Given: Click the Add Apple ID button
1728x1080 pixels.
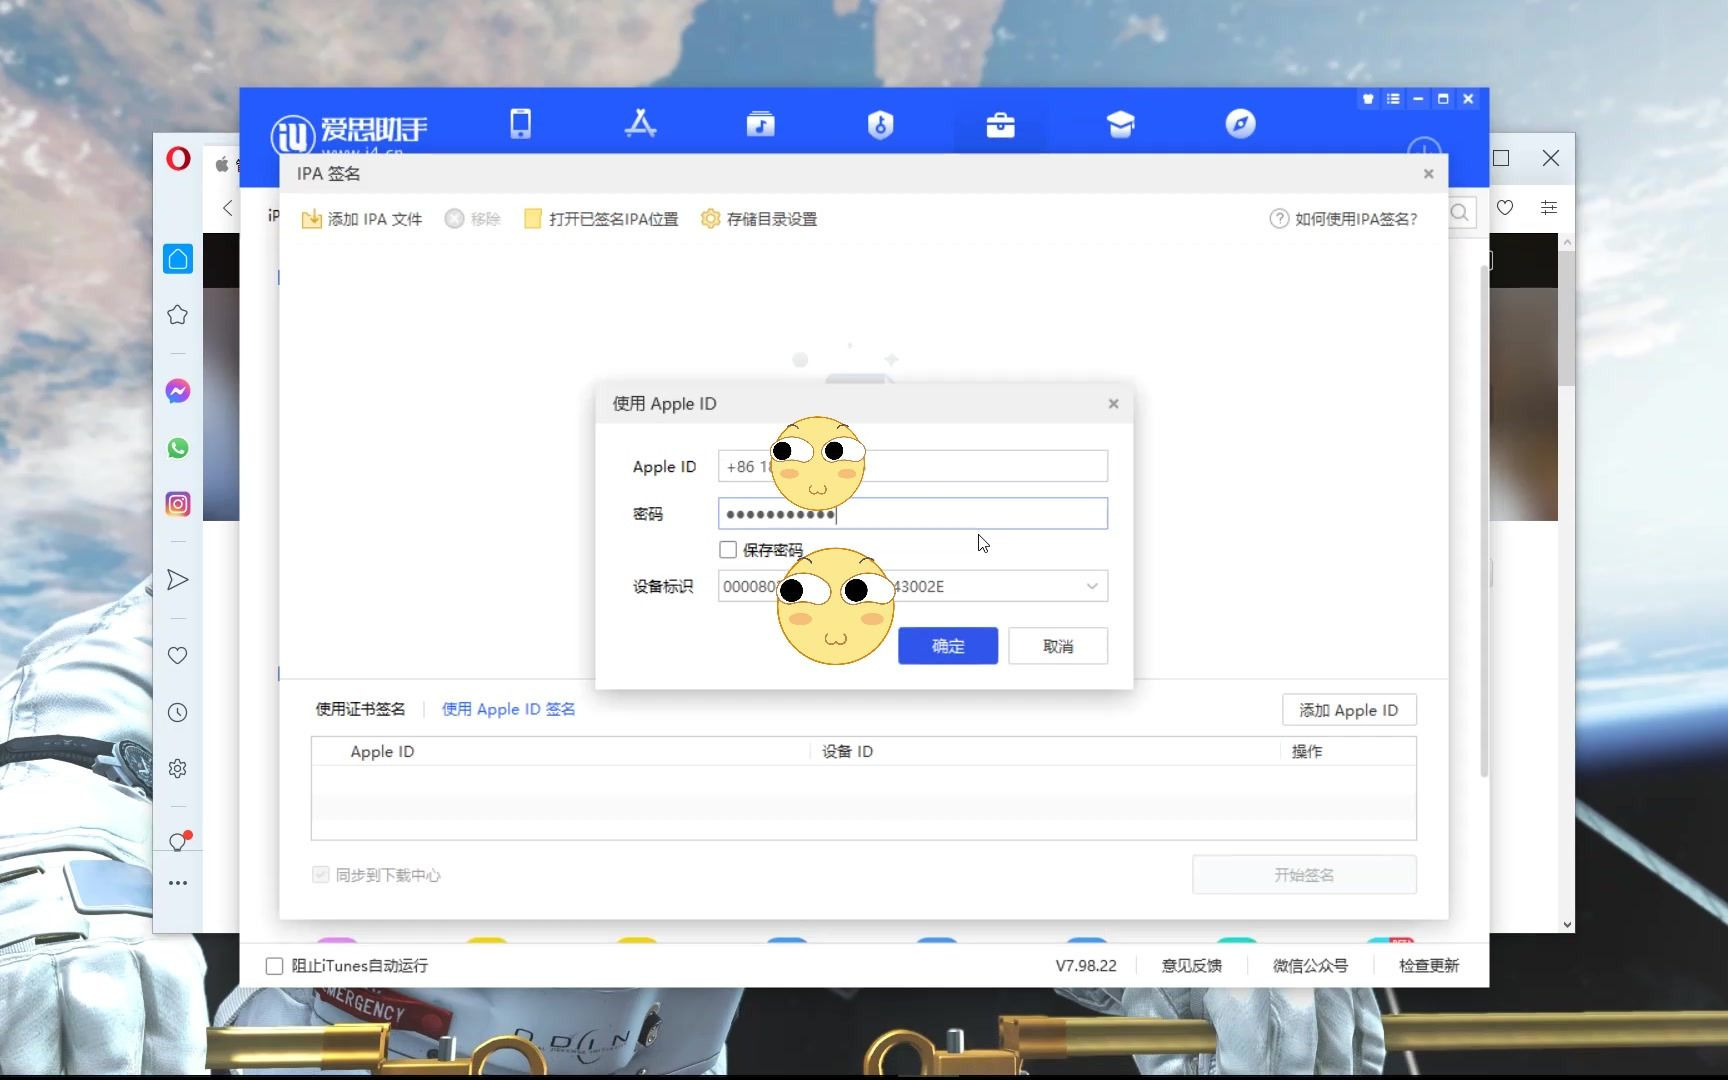Looking at the screenshot, I should [x=1349, y=710].
